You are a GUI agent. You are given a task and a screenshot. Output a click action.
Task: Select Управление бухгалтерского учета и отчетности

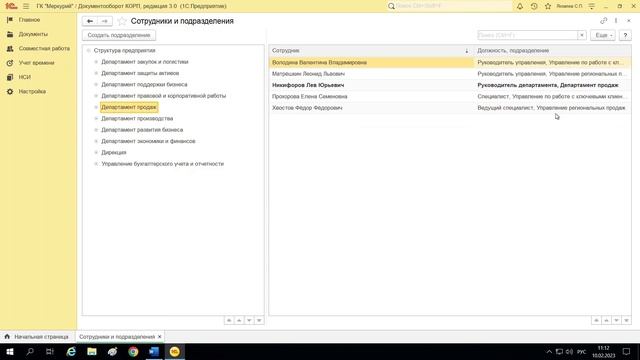tap(162, 164)
